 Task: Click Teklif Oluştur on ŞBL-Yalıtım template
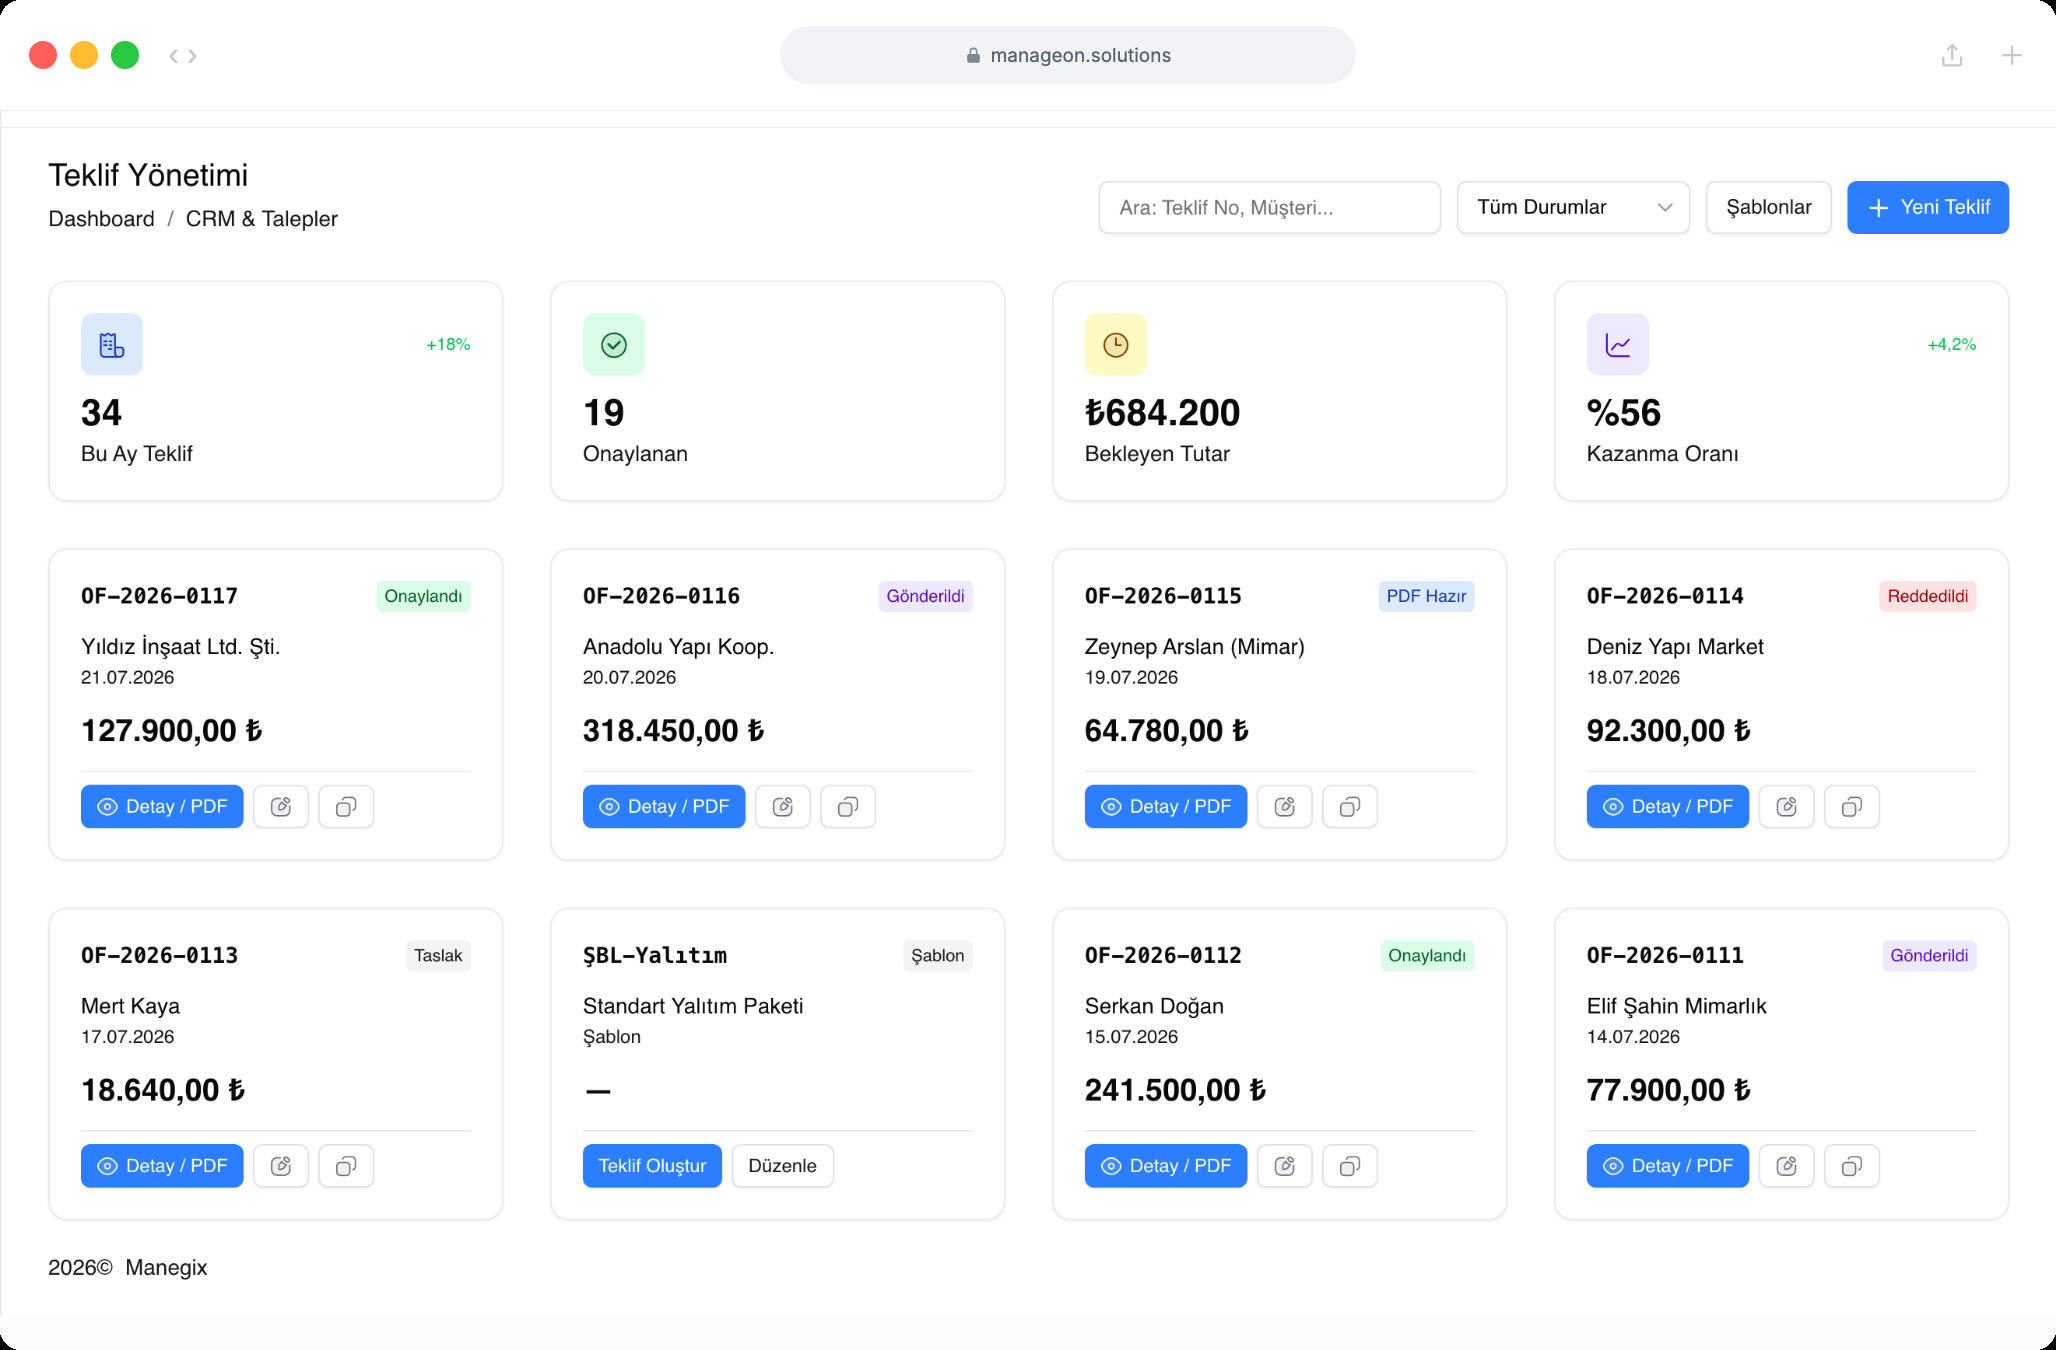[x=652, y=1166]
